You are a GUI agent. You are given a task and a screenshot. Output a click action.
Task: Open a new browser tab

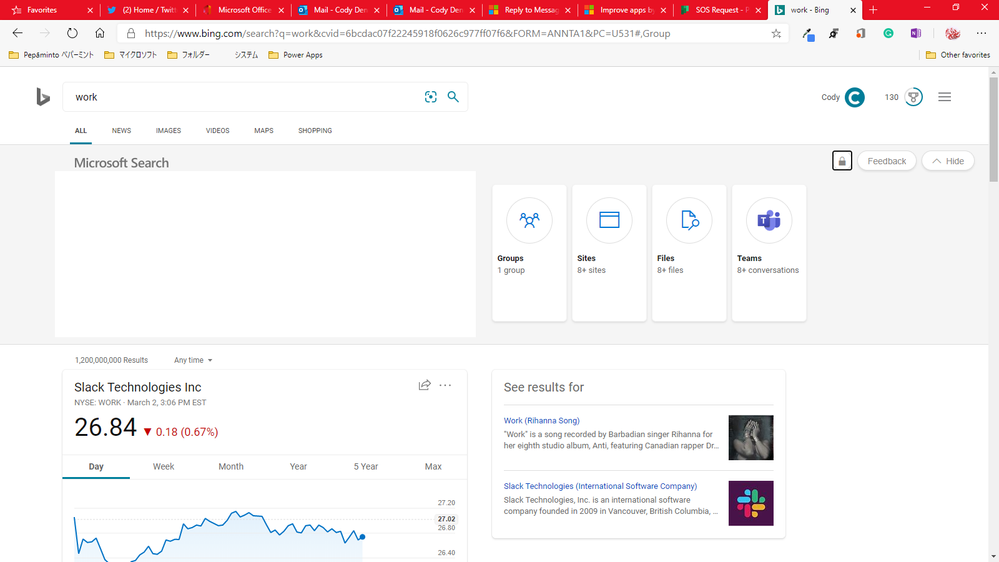click(873, 10)
